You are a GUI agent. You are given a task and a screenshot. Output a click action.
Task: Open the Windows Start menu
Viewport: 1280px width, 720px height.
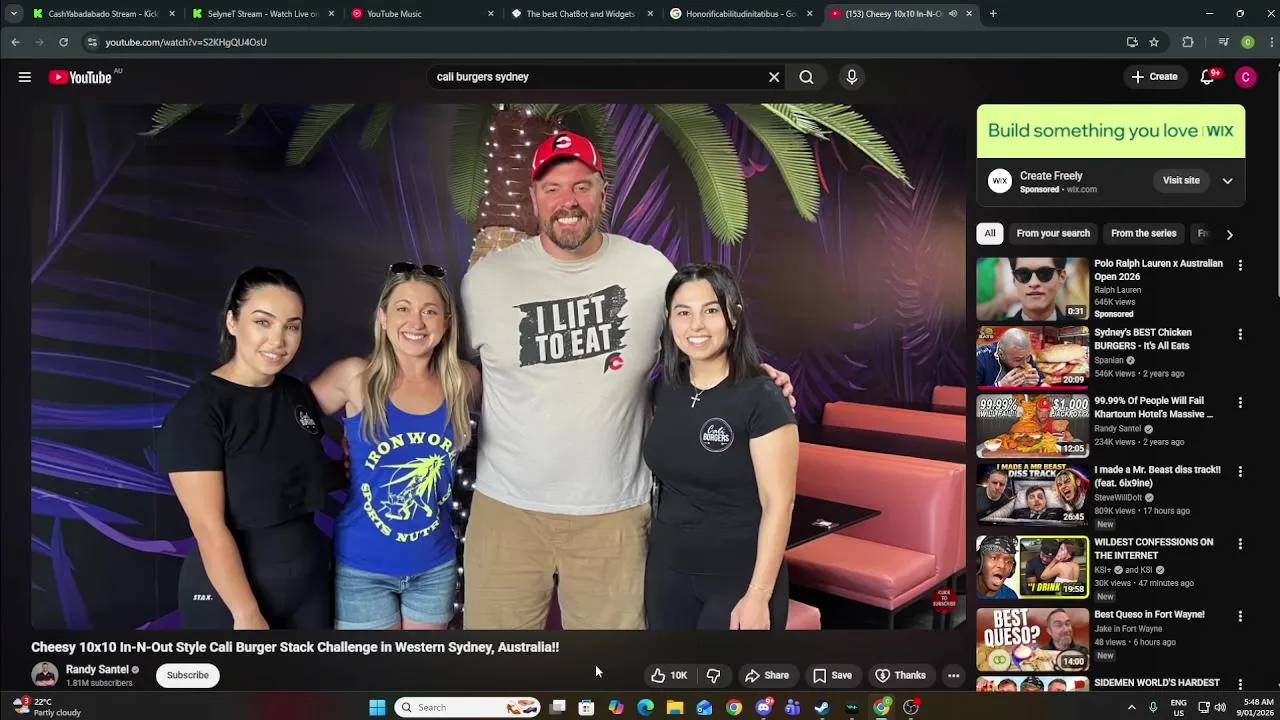click(377, 707)
